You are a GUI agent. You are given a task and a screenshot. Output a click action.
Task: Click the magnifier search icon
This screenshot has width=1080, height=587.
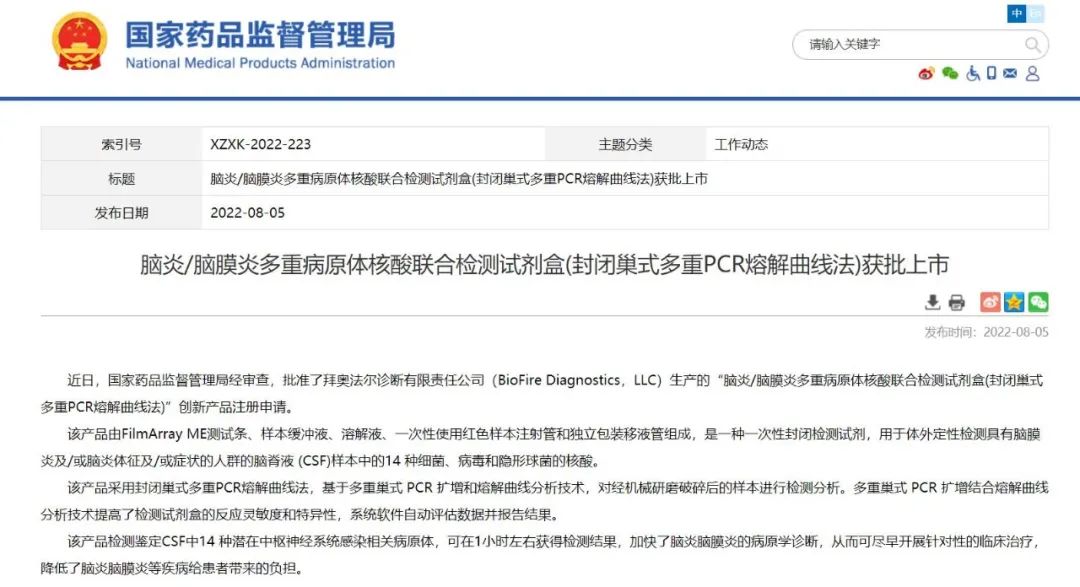[x=1033, y=45]
